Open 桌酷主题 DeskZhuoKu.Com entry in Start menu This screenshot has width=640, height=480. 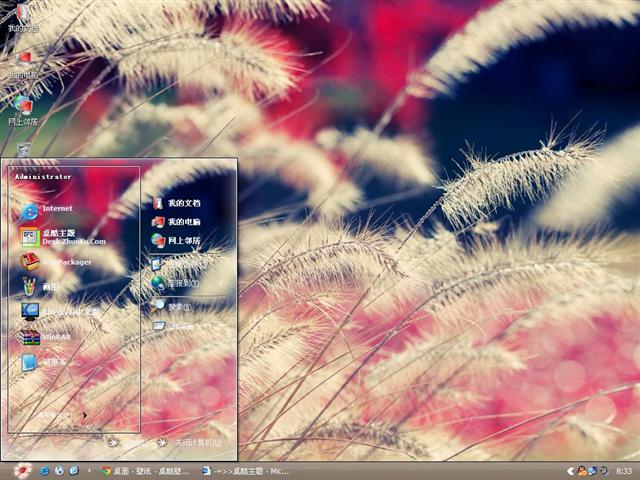(x=63, y=237)
